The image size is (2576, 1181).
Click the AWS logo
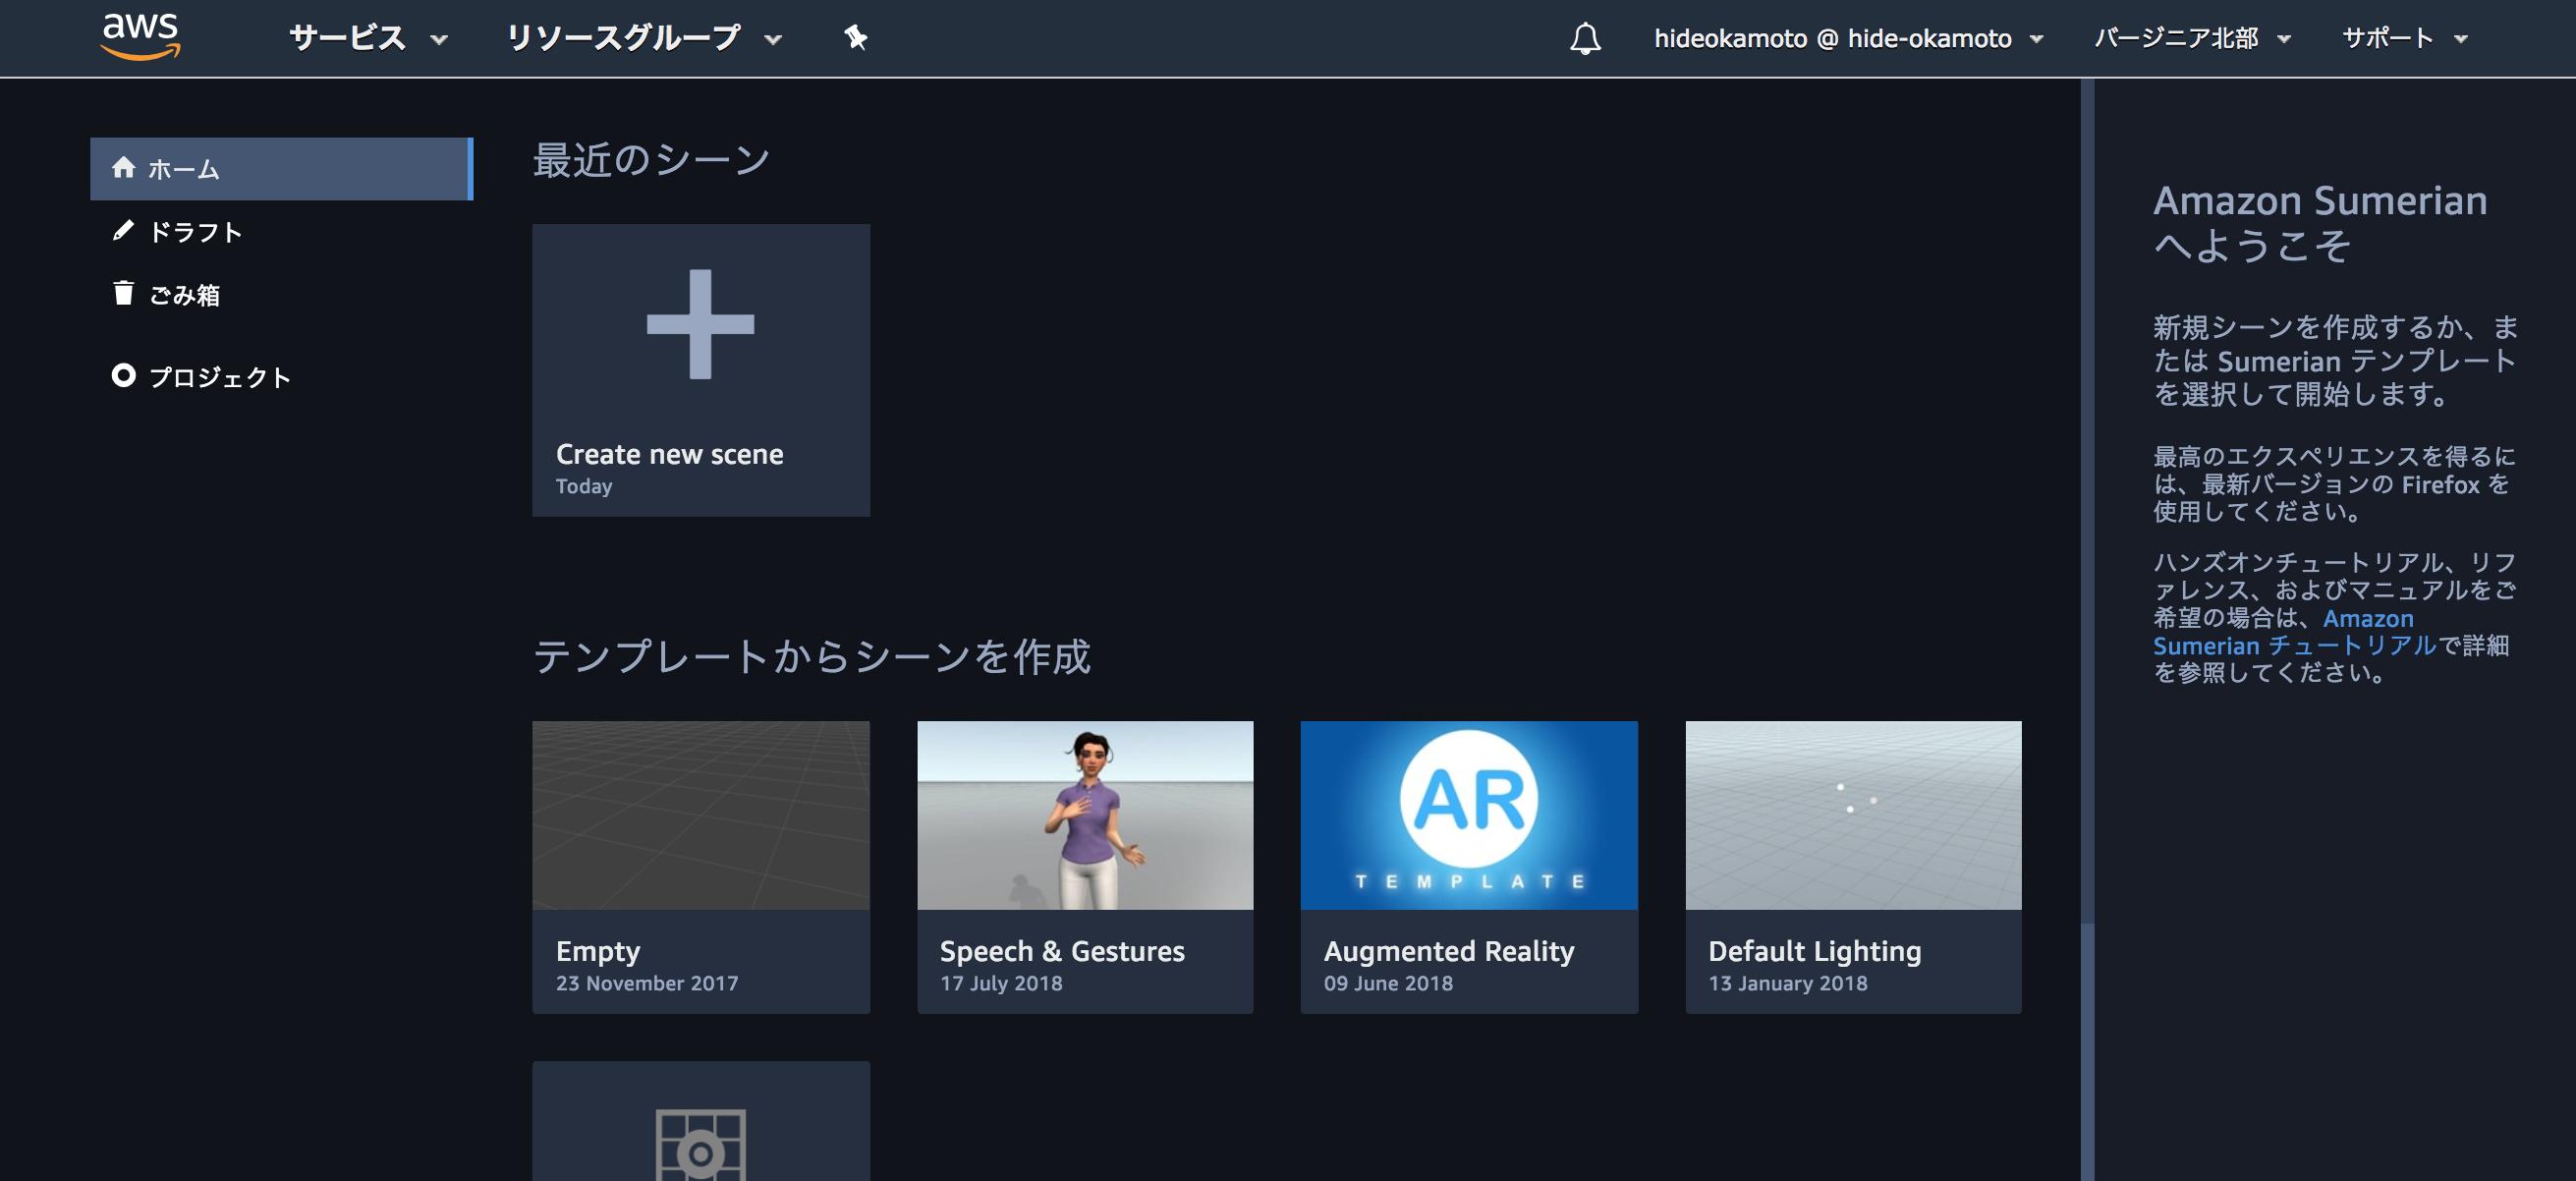coord(140,37)
